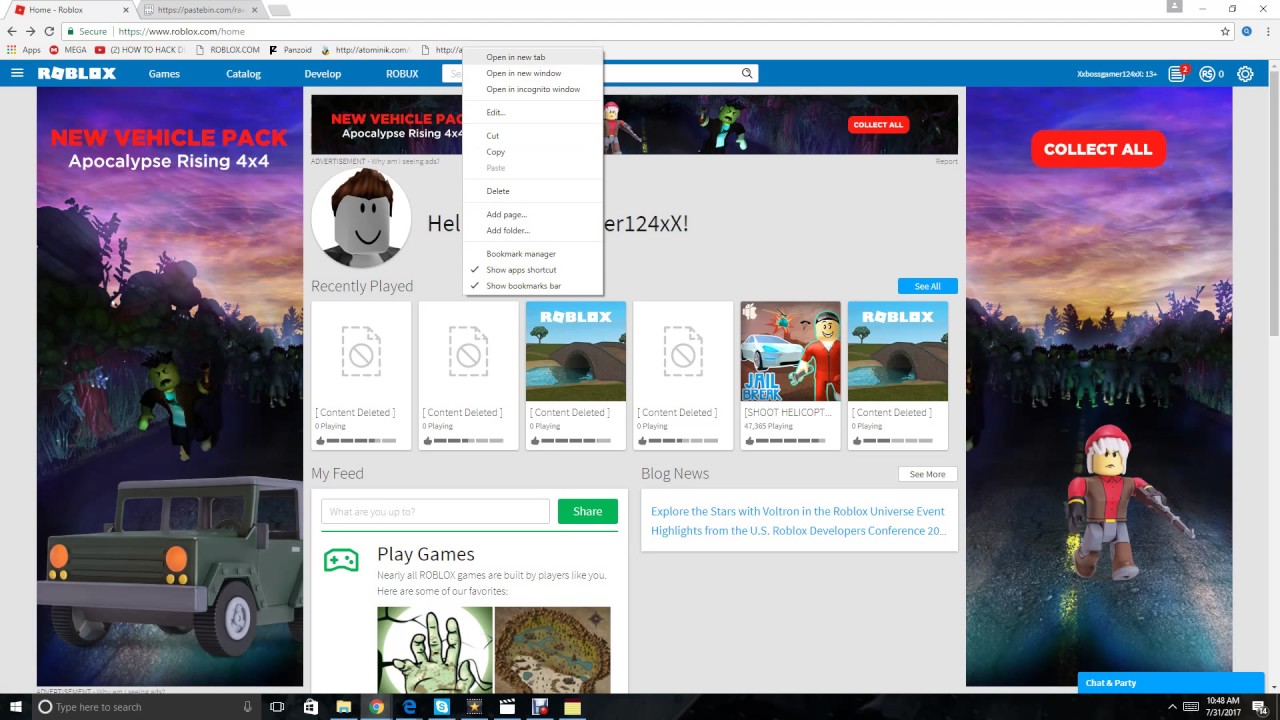
Task: Open the notifications stream icon
Action: 1179,73
